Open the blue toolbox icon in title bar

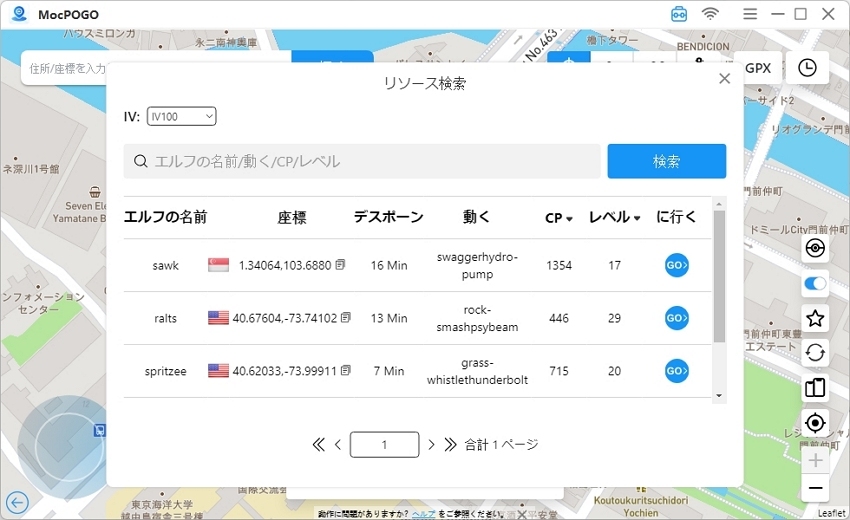tap(679, 14)
